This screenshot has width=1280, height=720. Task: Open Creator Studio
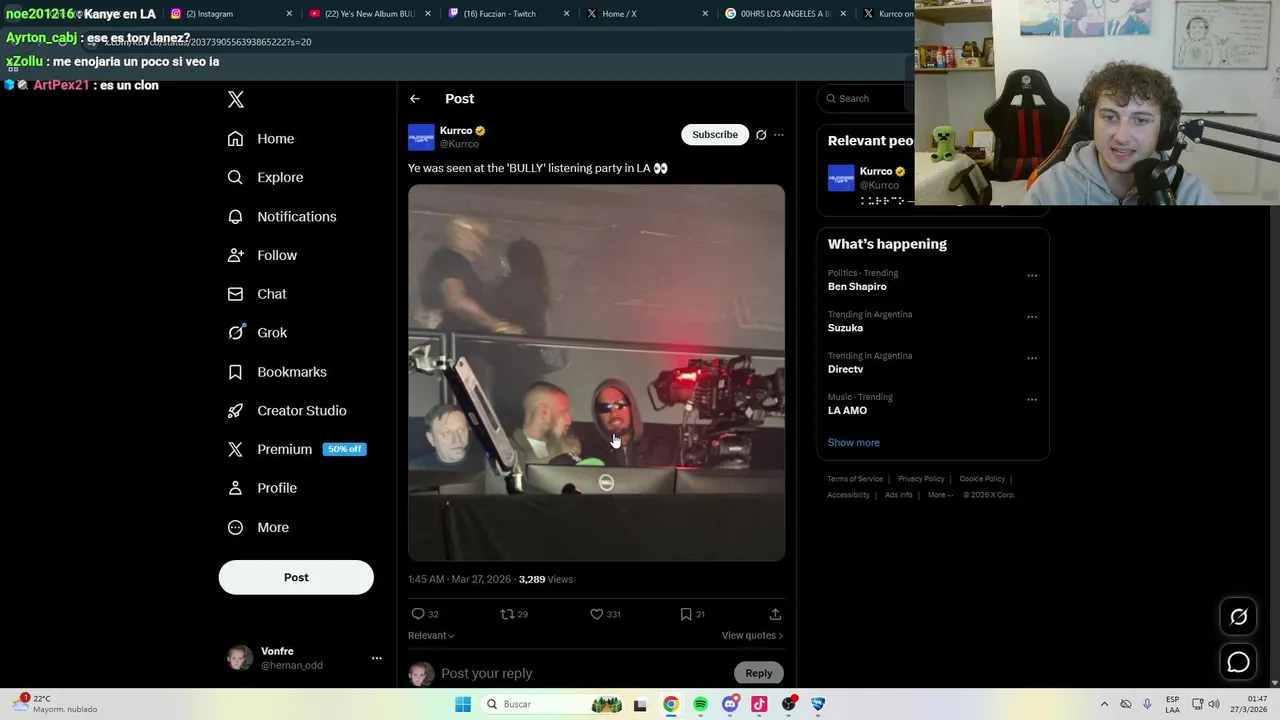[287, 411]
